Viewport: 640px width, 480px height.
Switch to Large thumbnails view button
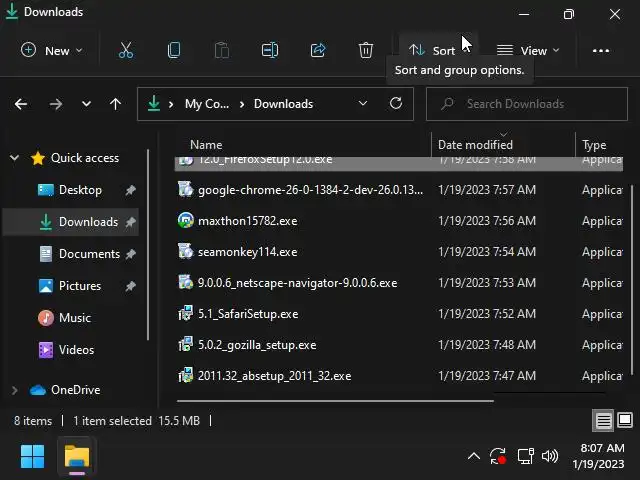point(625,420)
